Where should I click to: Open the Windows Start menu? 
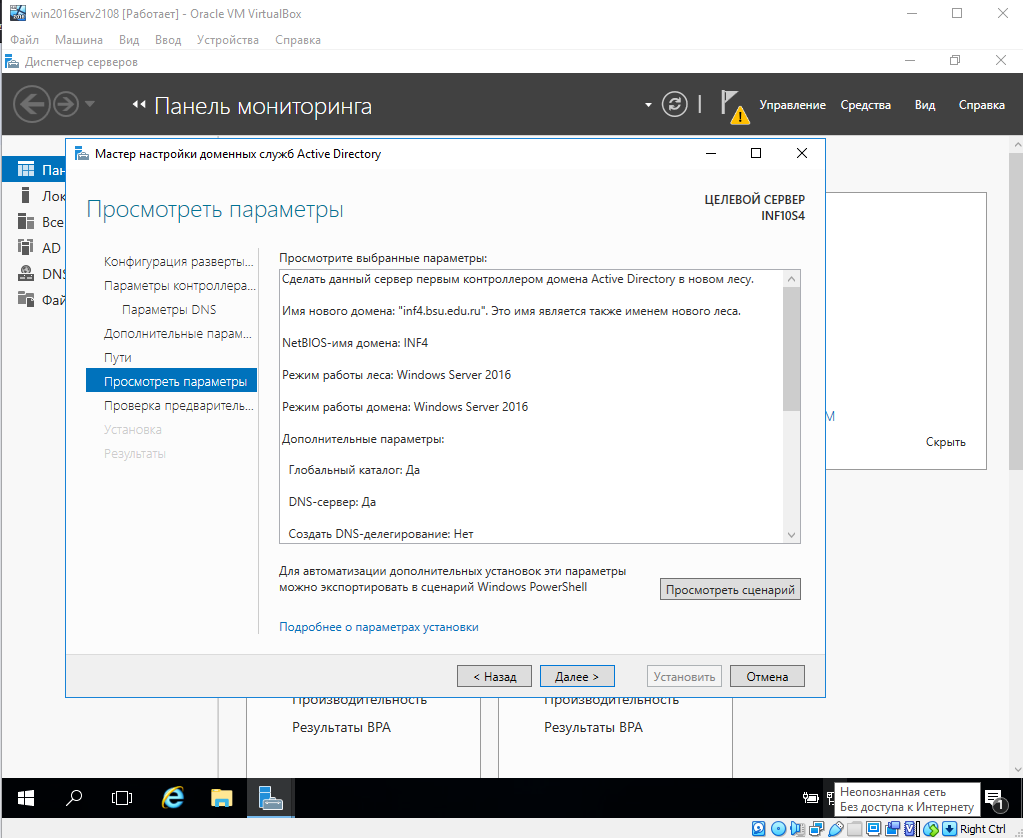(26, 798)
